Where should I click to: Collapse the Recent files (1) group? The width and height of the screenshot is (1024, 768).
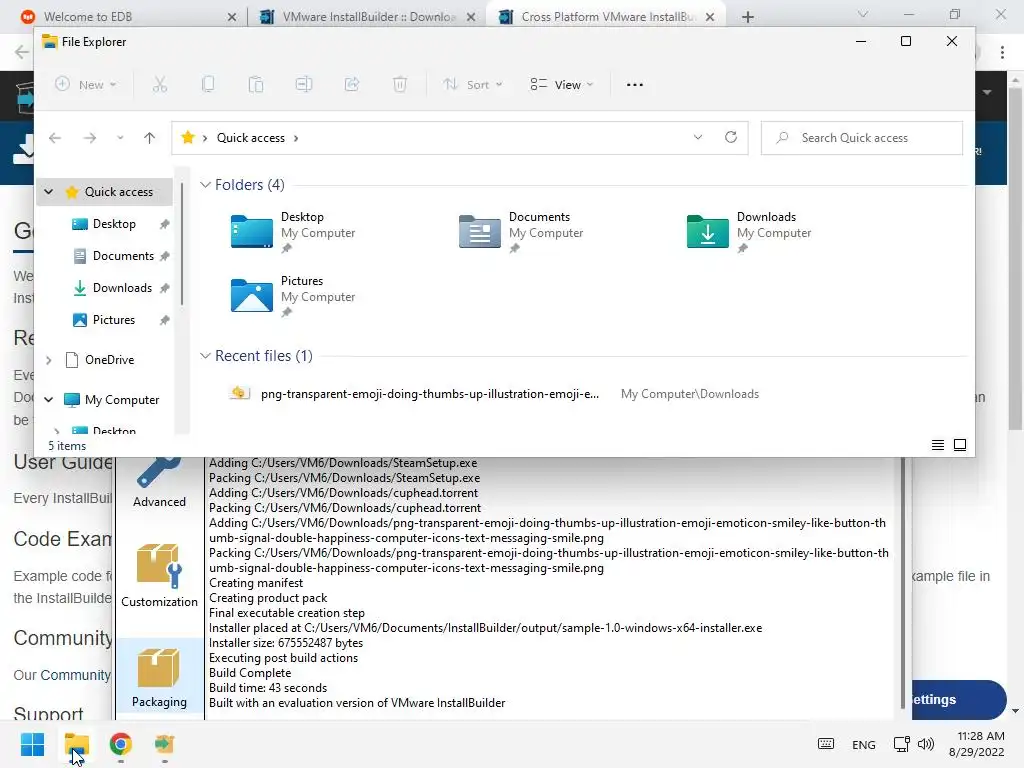click(205, 356)
